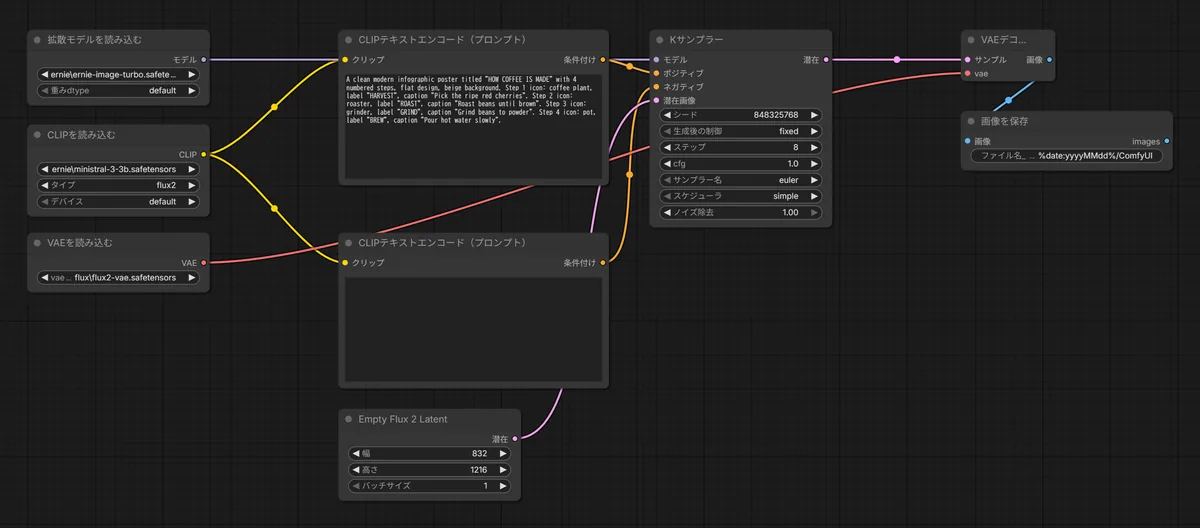Open the タイプ dropdown showing flux2
The image size is (1200, 528).
119,185
